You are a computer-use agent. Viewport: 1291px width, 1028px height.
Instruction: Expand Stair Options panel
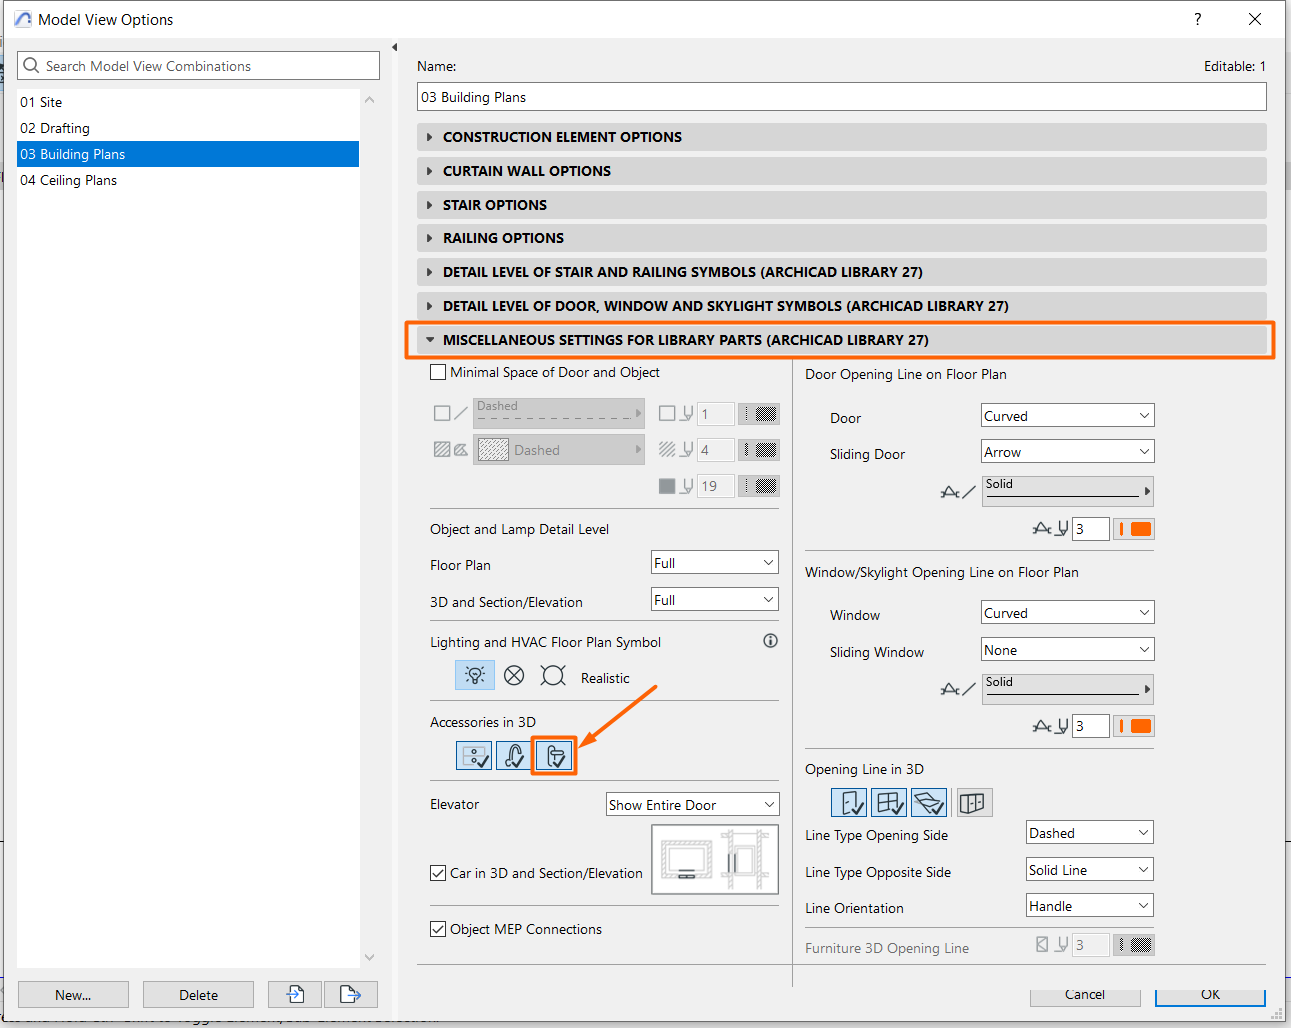click(842, 205)
